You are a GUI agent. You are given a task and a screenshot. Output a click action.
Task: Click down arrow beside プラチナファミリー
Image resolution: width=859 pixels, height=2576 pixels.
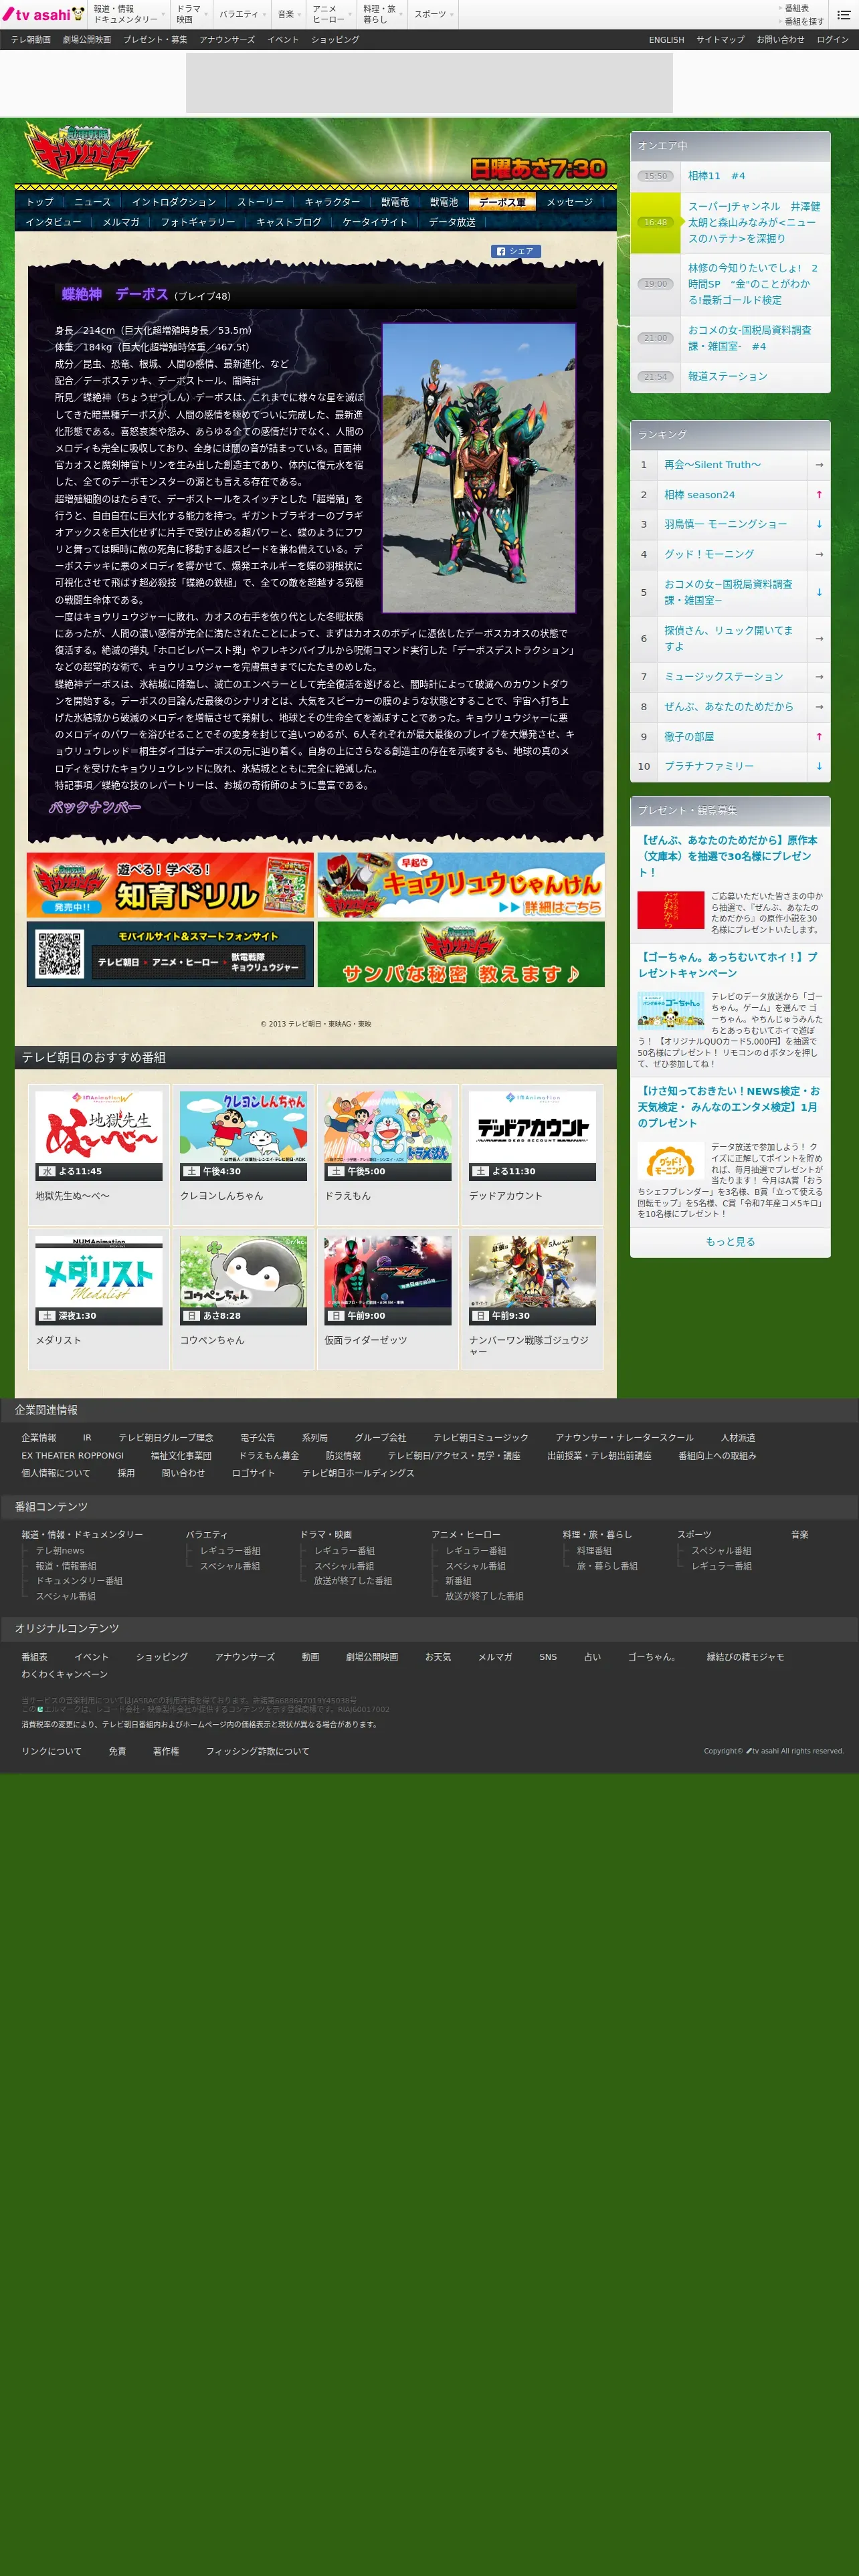[818, 766]
